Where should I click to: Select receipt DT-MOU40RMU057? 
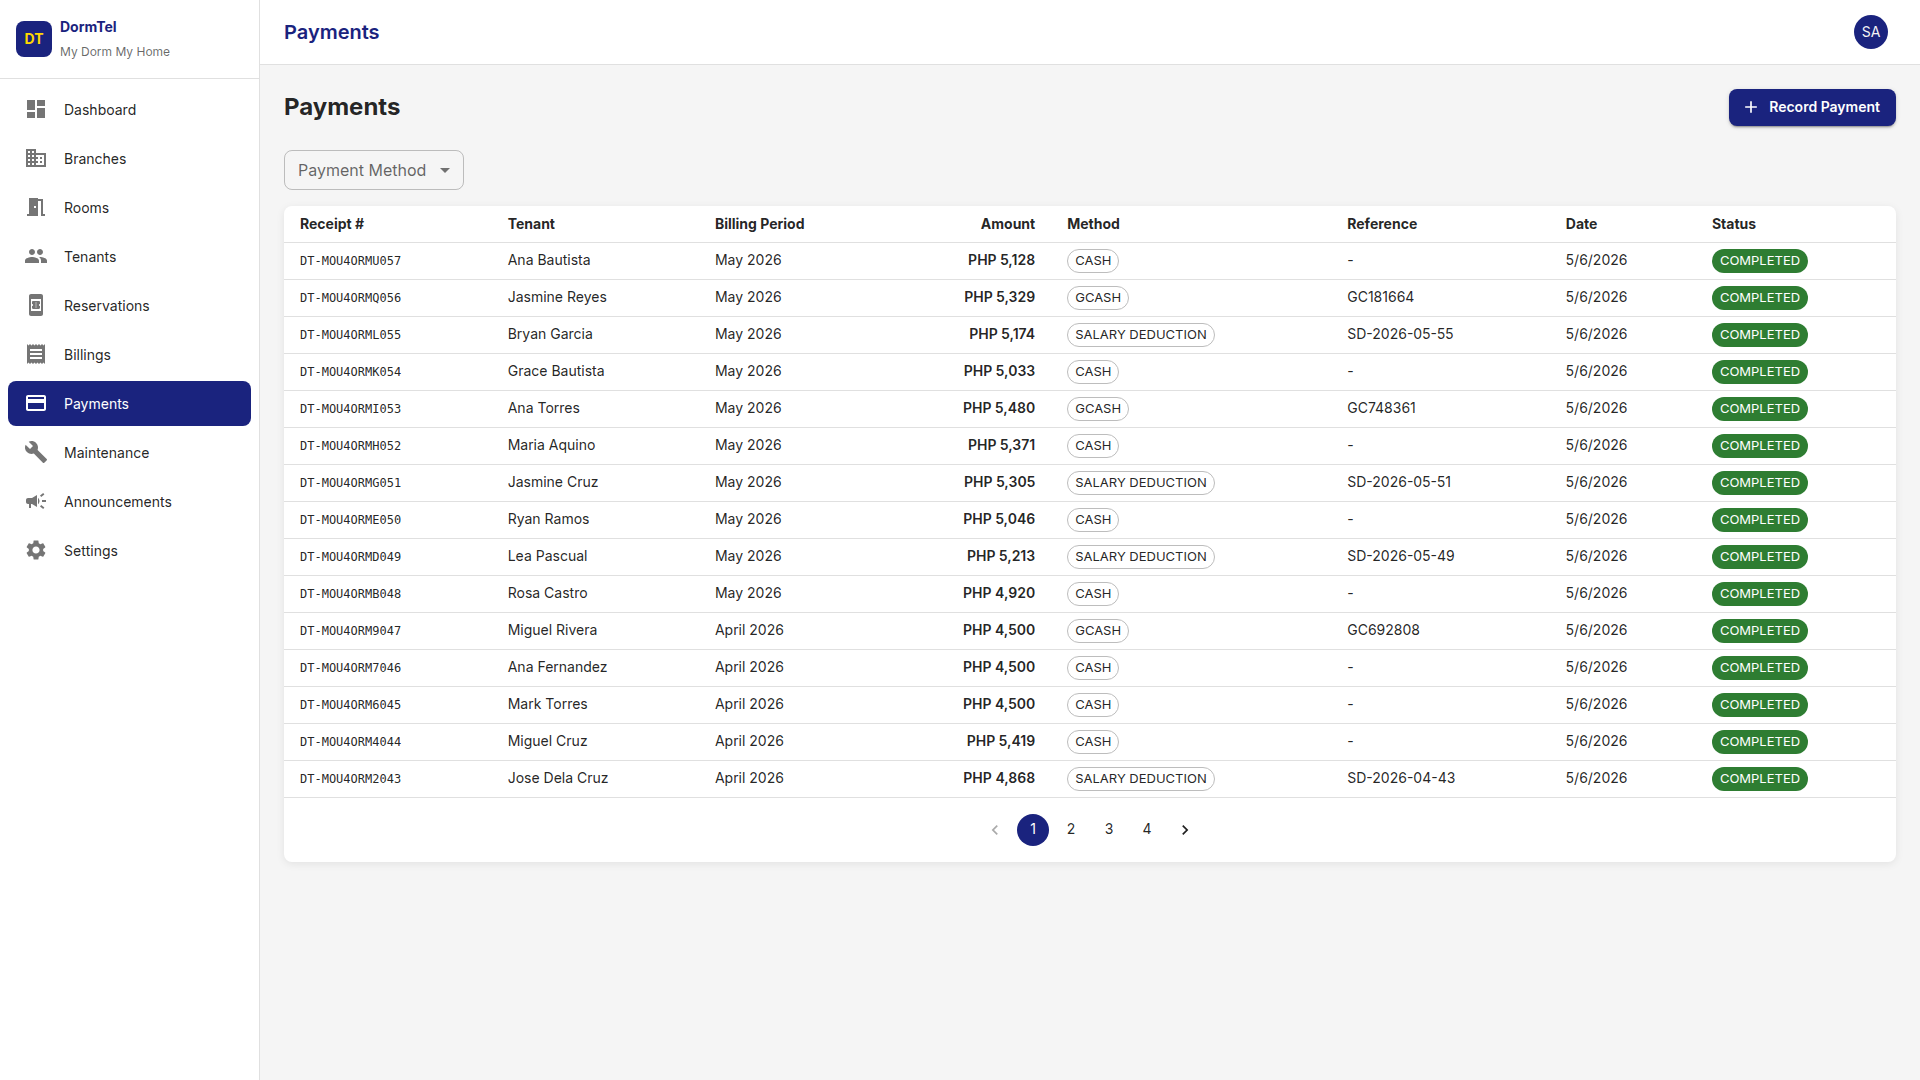click(350, 261)
